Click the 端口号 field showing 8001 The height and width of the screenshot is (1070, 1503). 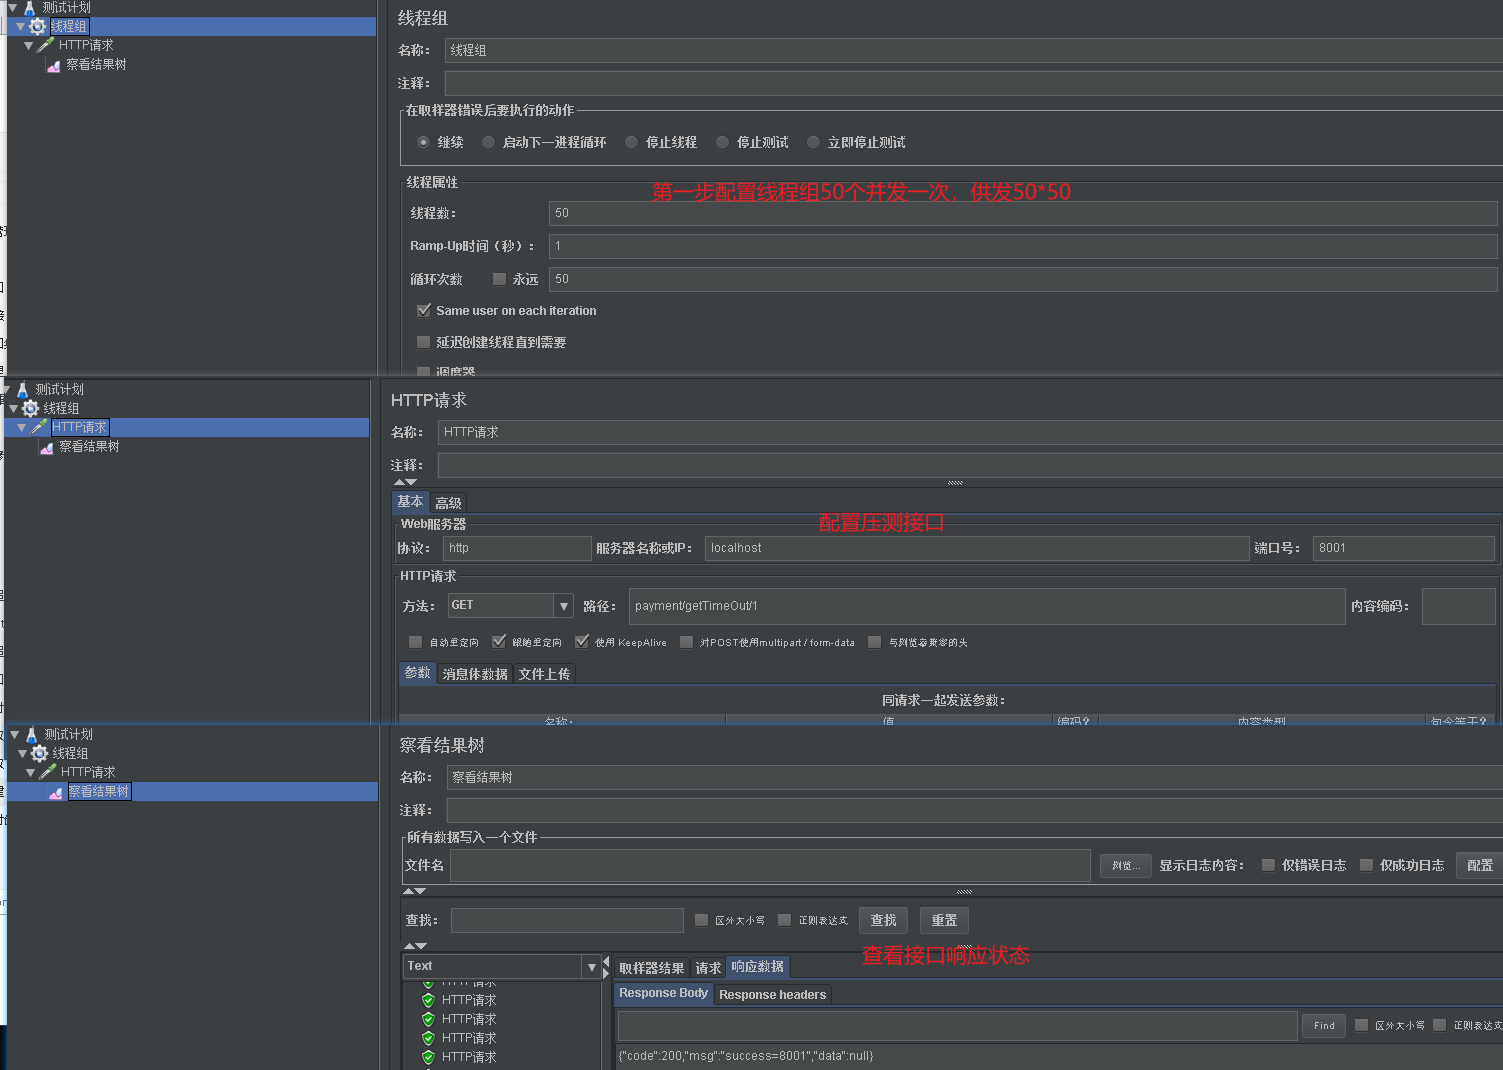[1404, 548]
